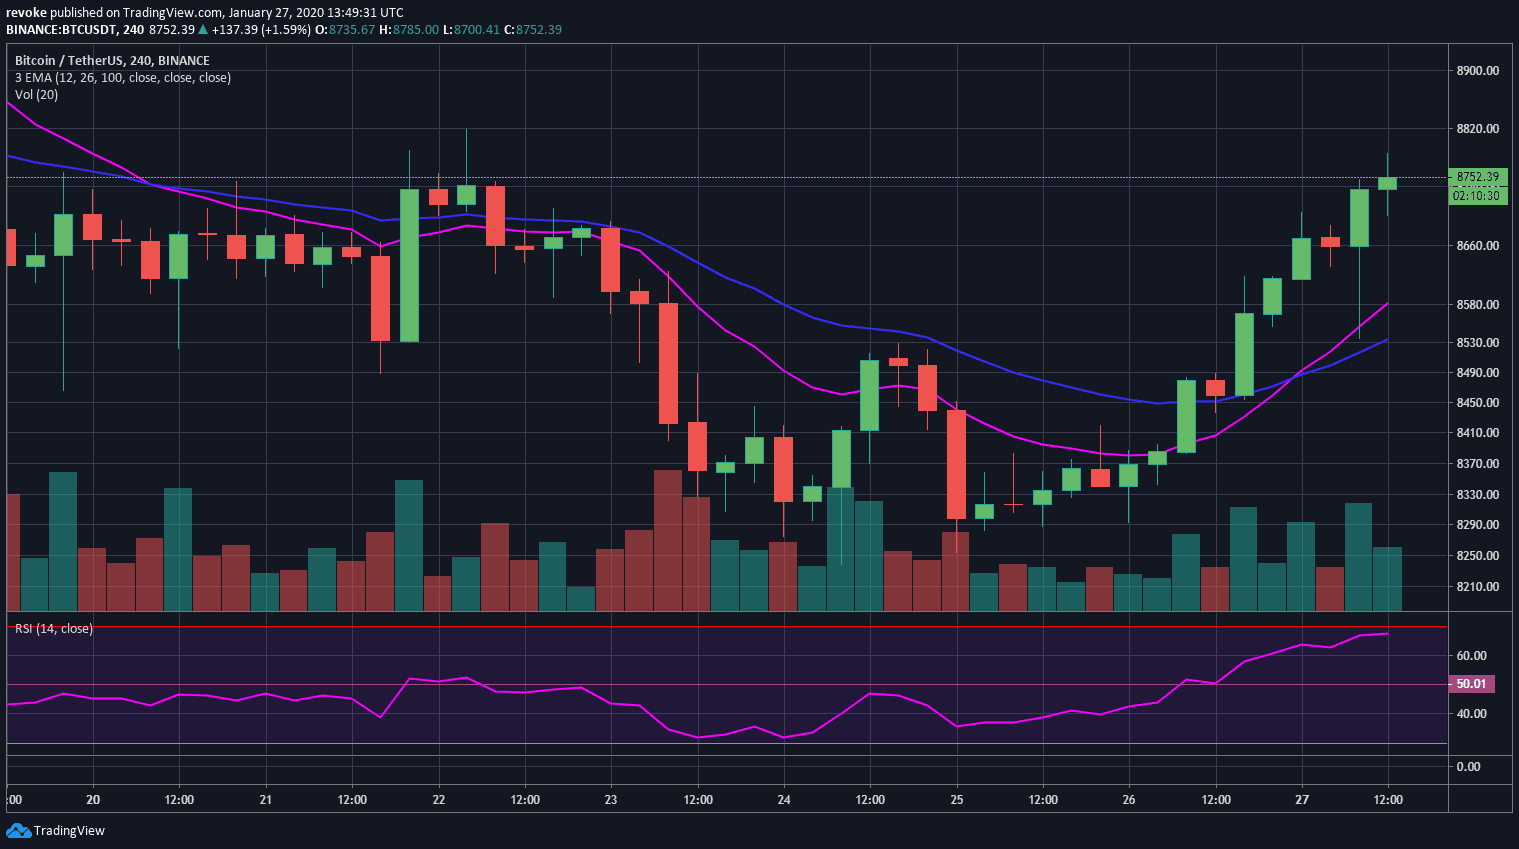Click the 8900.00 price axis label
The width and height of the screenshot is (1519, 849).
pos(1477,71)
